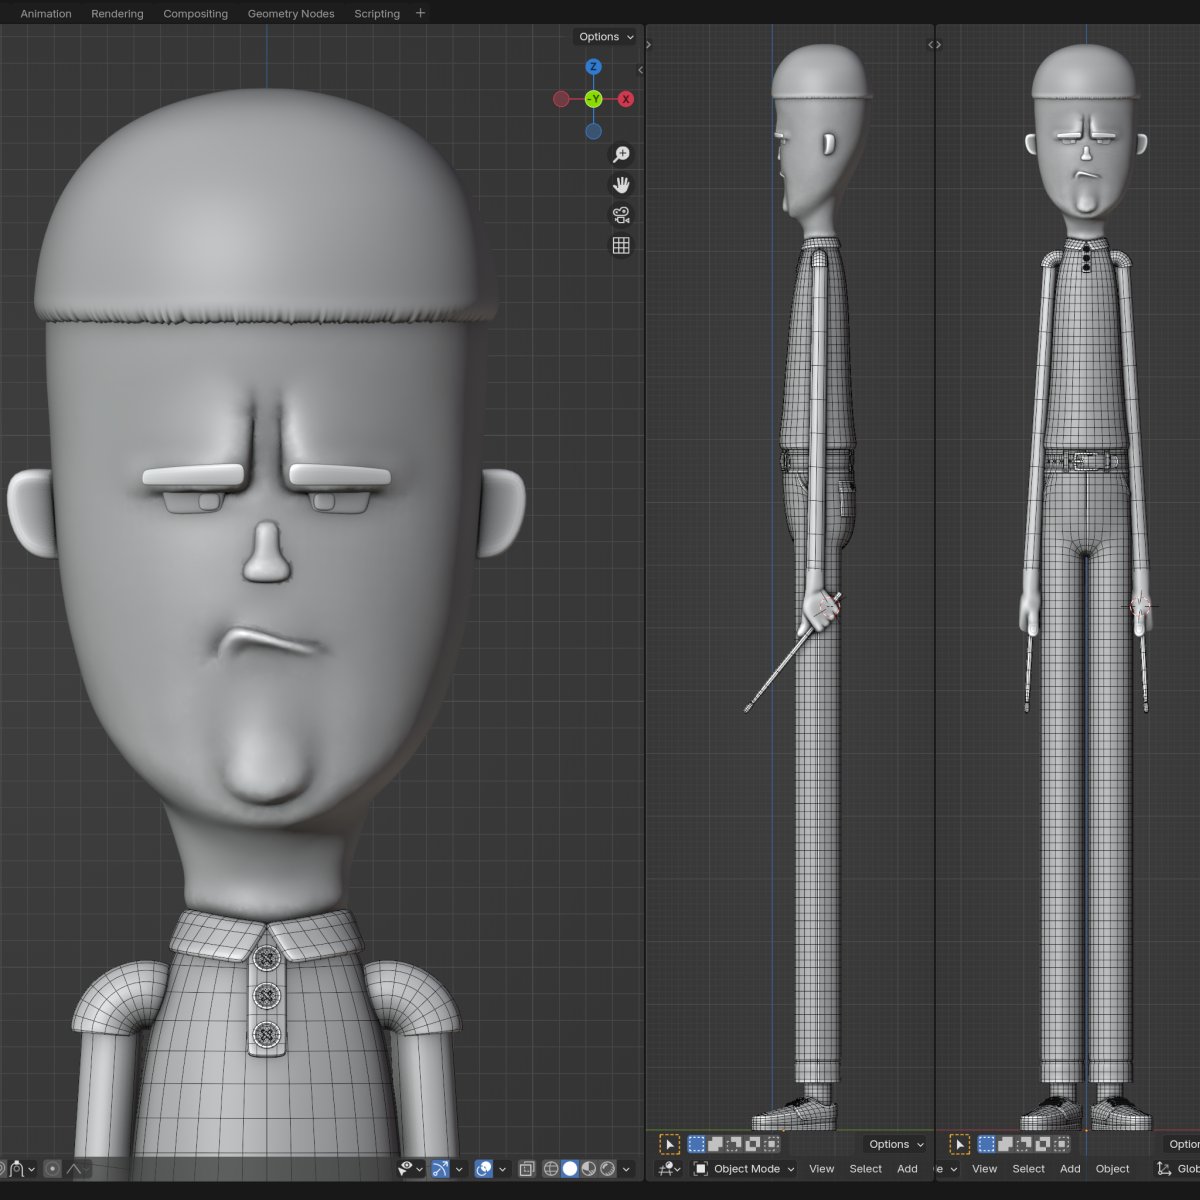The image size is (1200, 1200).
Task: Click the negative Z axis gizmo circle
Action: [x=594, y=131]
